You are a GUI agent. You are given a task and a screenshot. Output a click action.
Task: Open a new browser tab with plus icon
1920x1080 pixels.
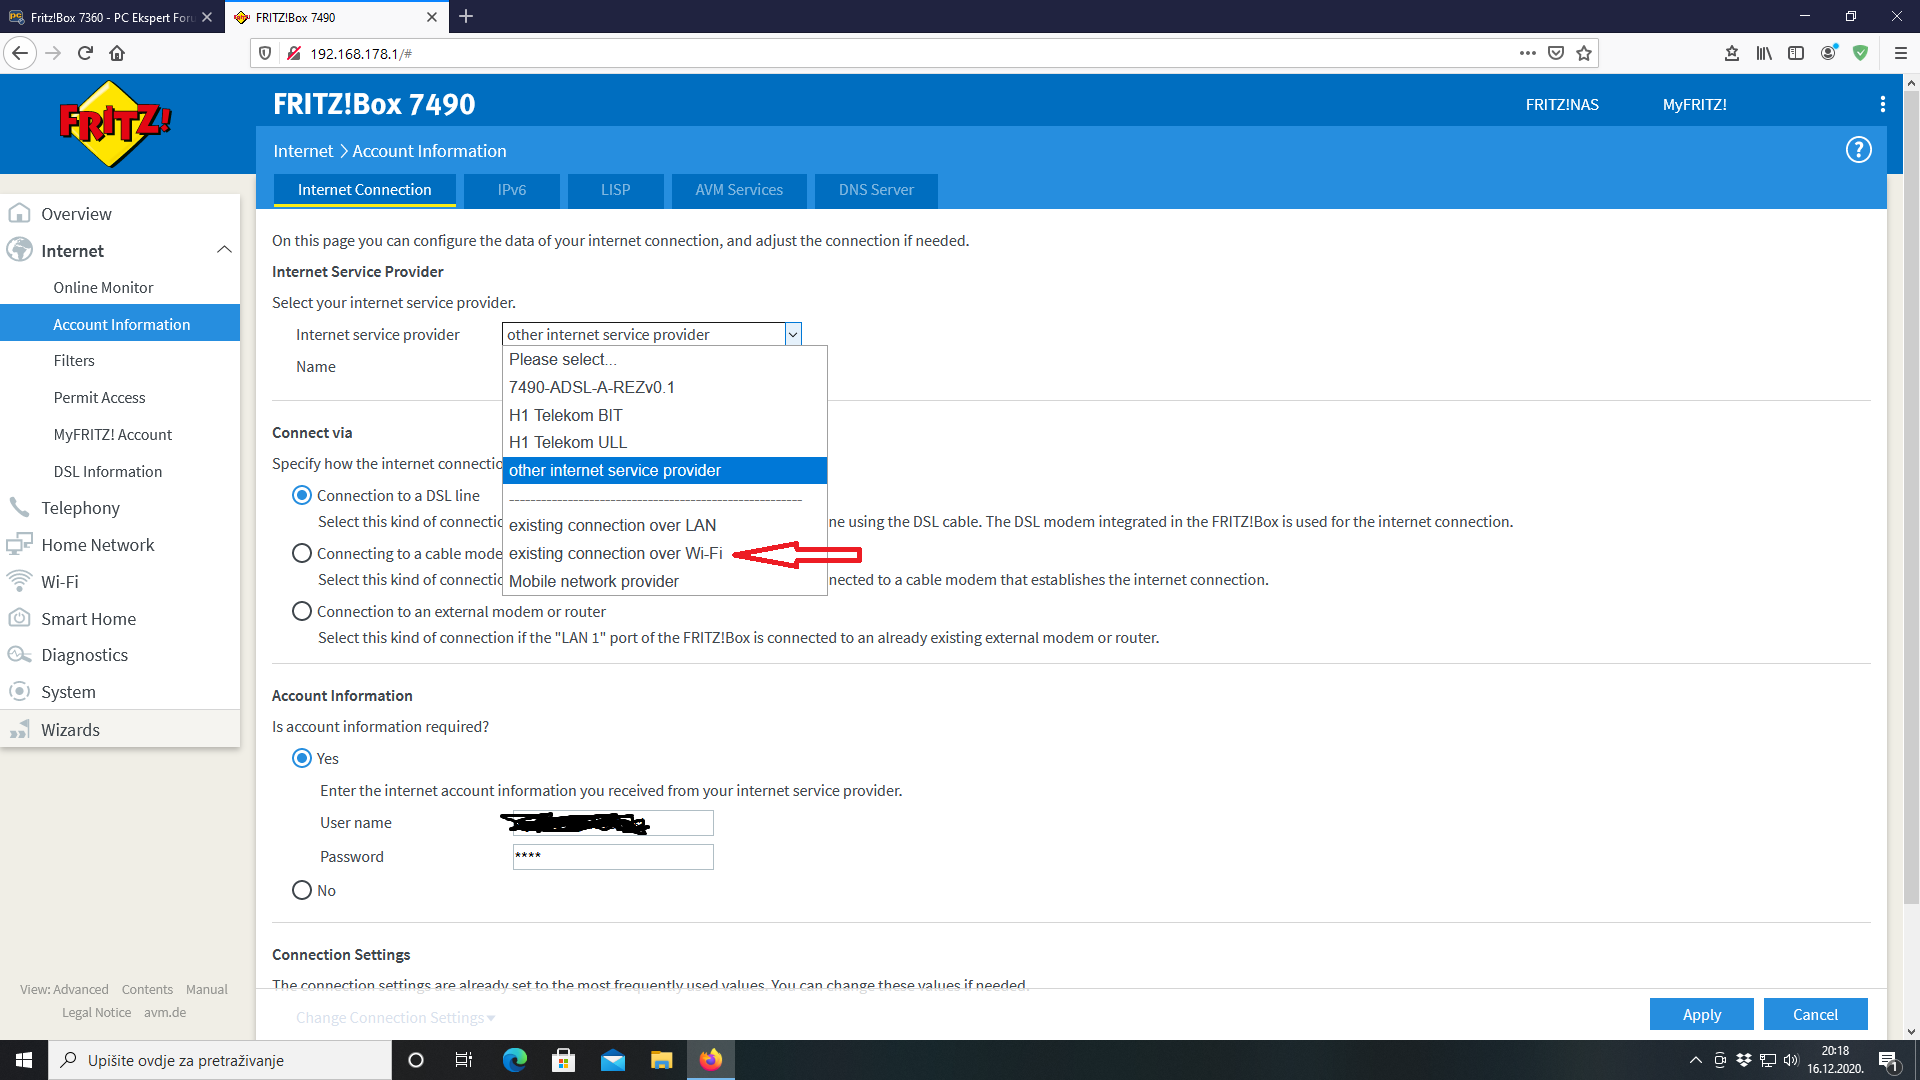tap(466, 16)
